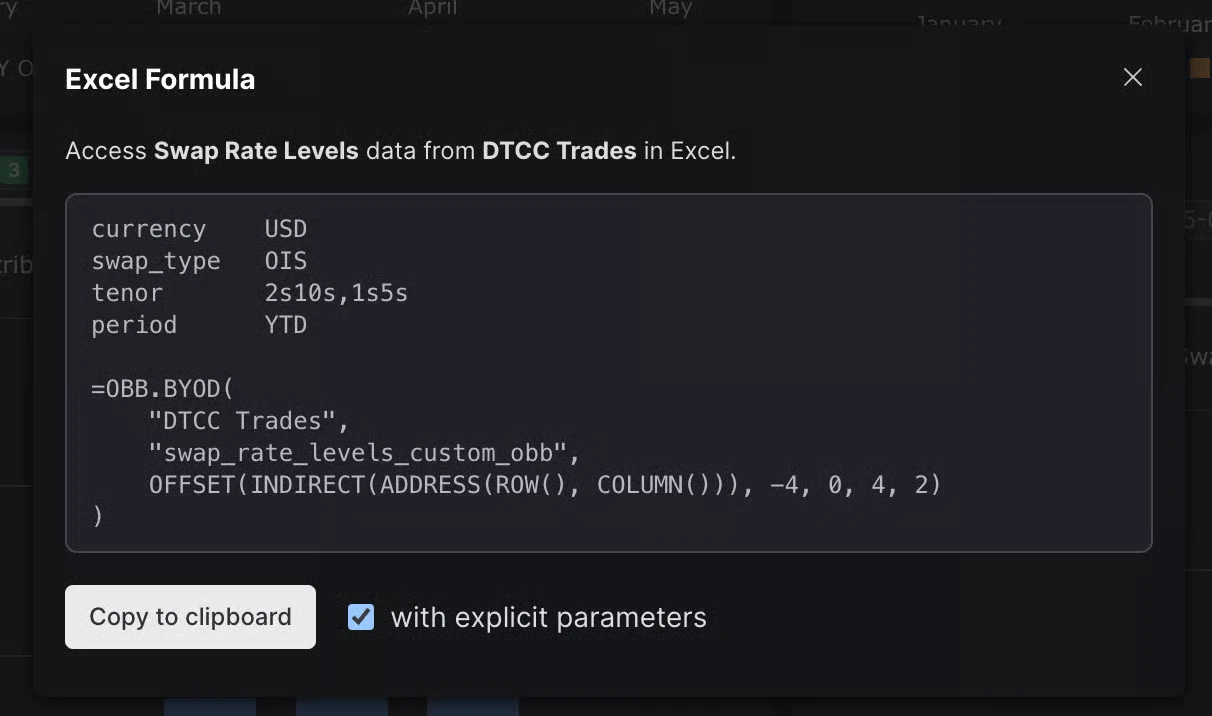Click the tenor 2s10s,1s5s line
1212x716 pixels.
tap(249, 293)
